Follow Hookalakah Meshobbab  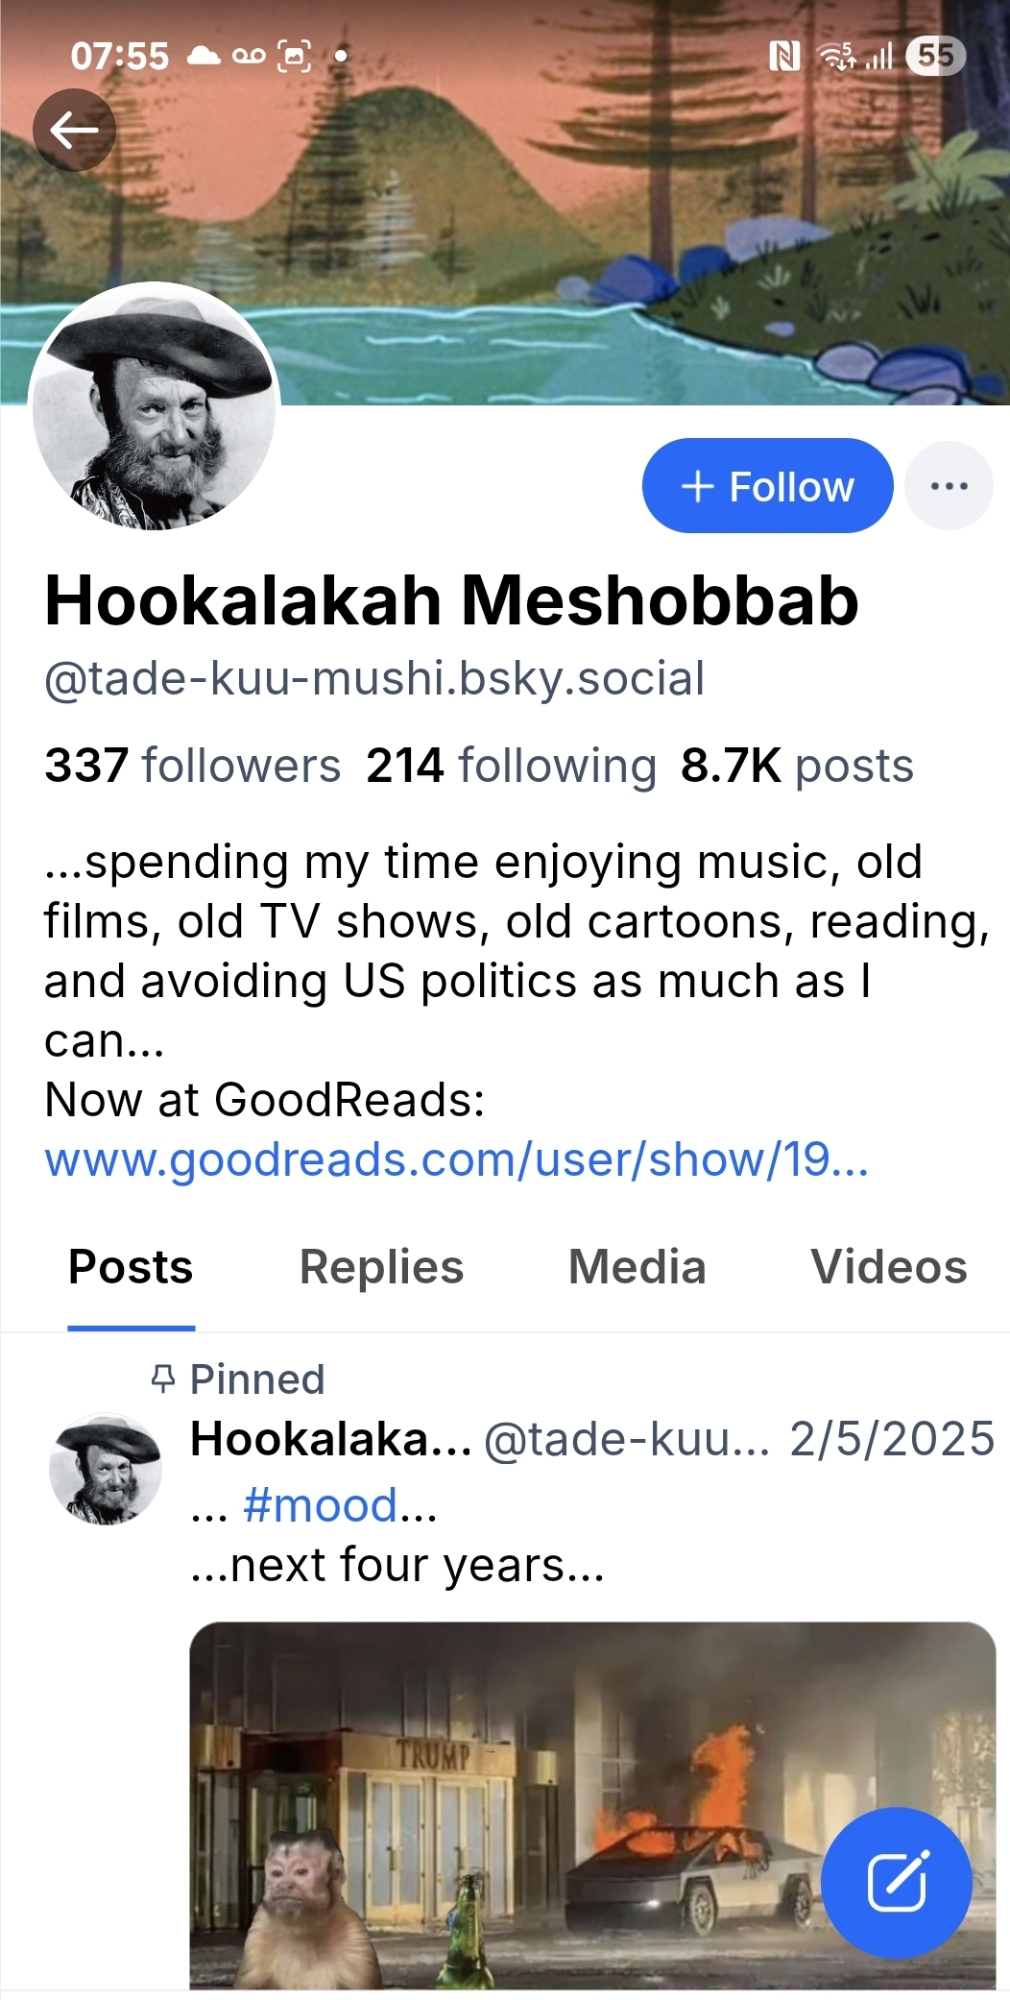[767, 486]
